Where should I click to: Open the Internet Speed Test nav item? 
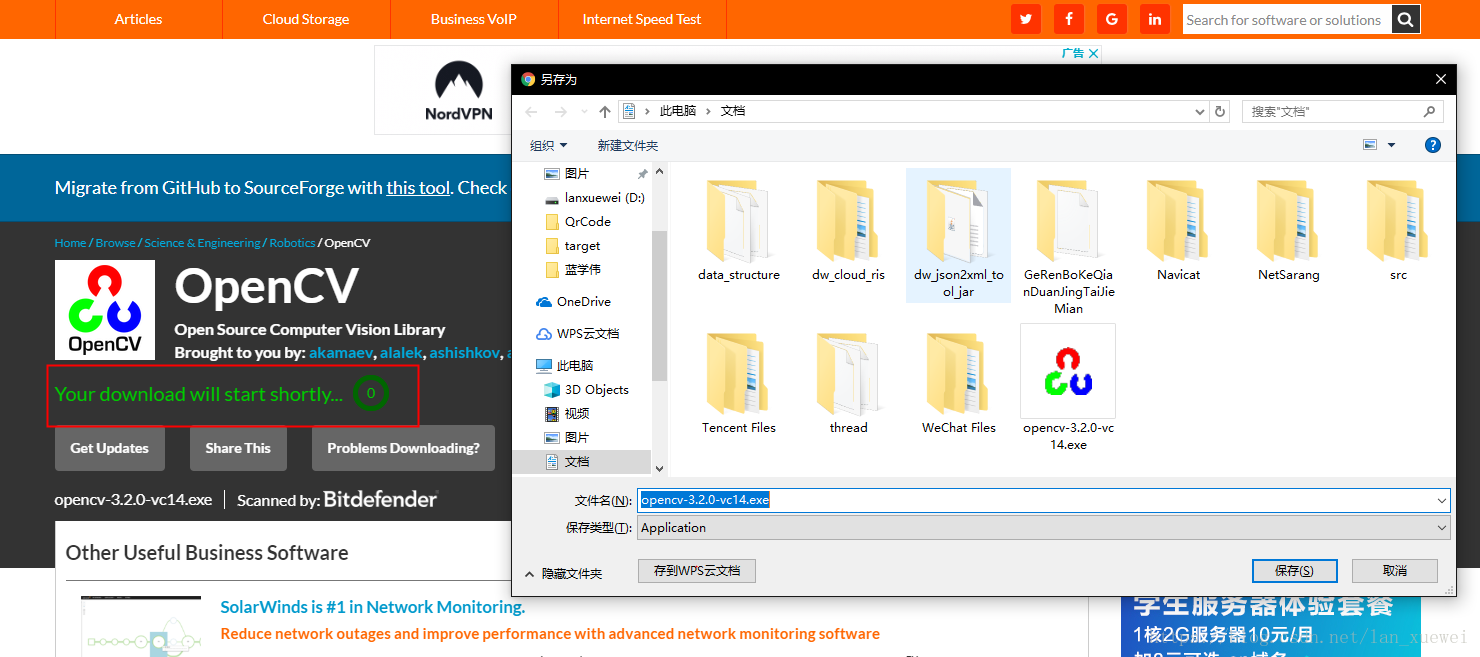pyautogui.click(x=642, y=19)
